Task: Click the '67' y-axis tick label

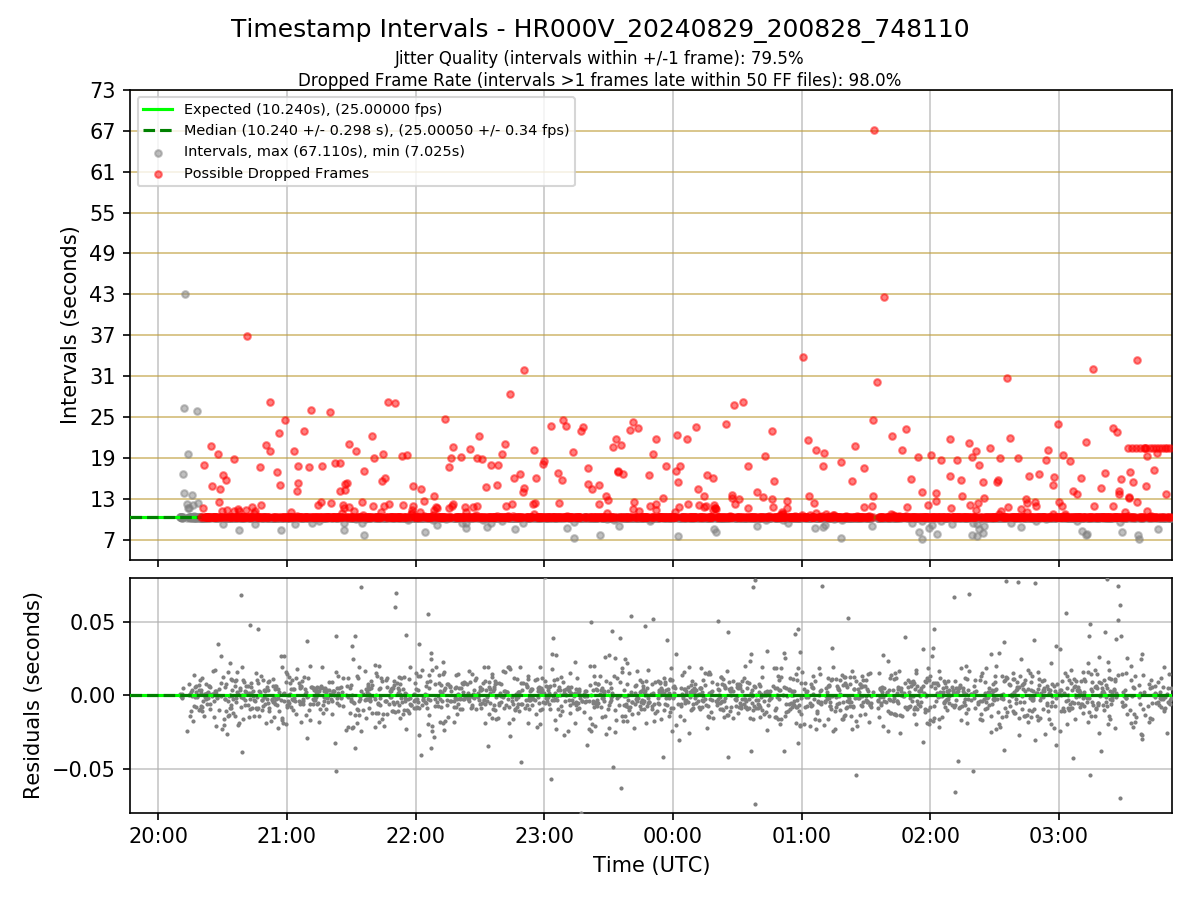Action: 104,131
